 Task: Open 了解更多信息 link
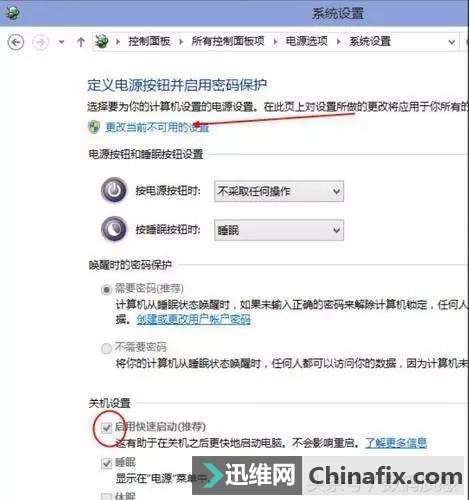coord(396,443)
